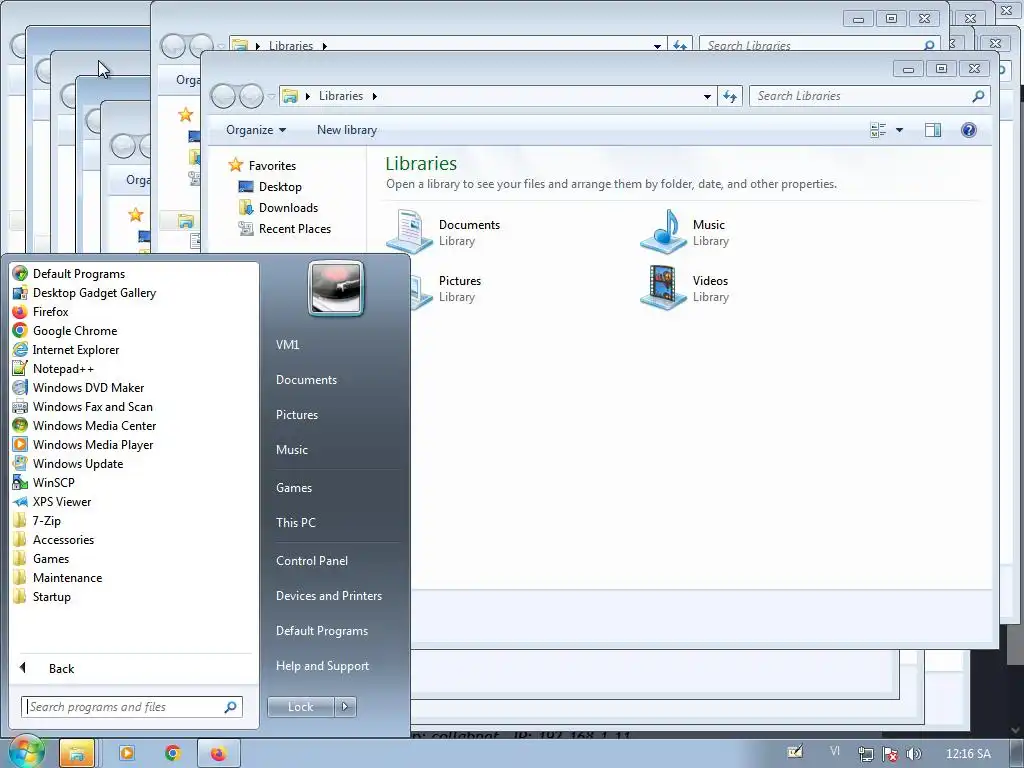Click the Search Libraries field in the front window
This screenshot has height=768, width=1024.
coord(869,96)
